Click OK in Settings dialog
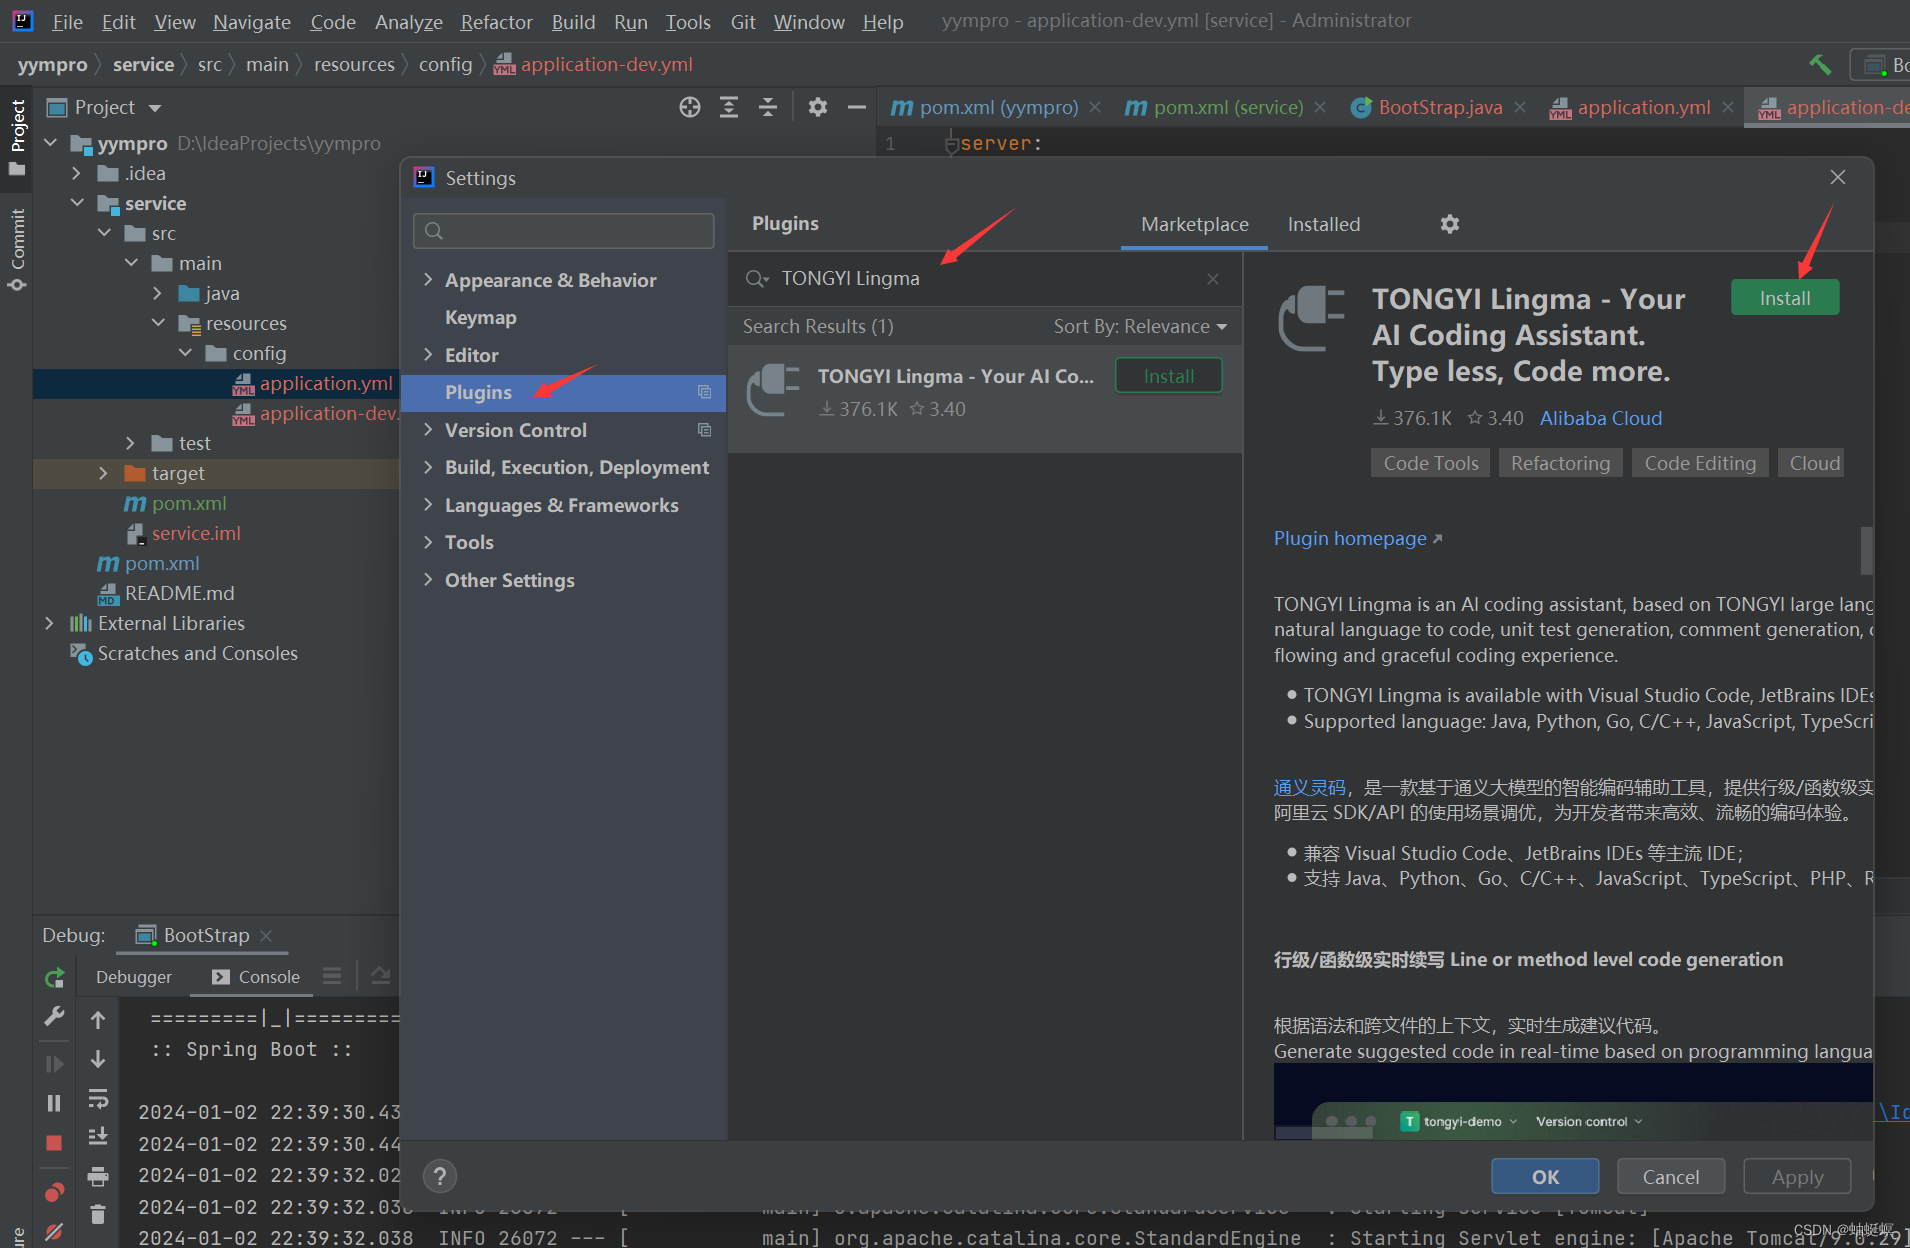This screenshot has height=1248, width=1910. 1545,1177
